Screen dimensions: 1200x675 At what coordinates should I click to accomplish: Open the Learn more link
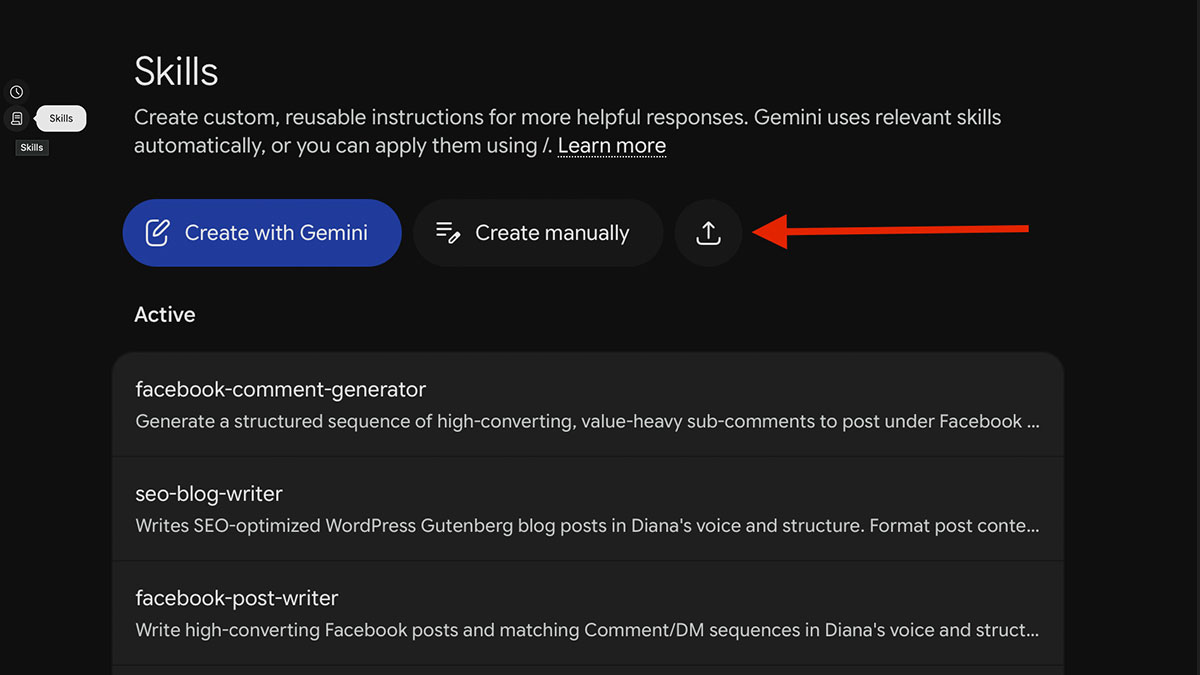612,146
